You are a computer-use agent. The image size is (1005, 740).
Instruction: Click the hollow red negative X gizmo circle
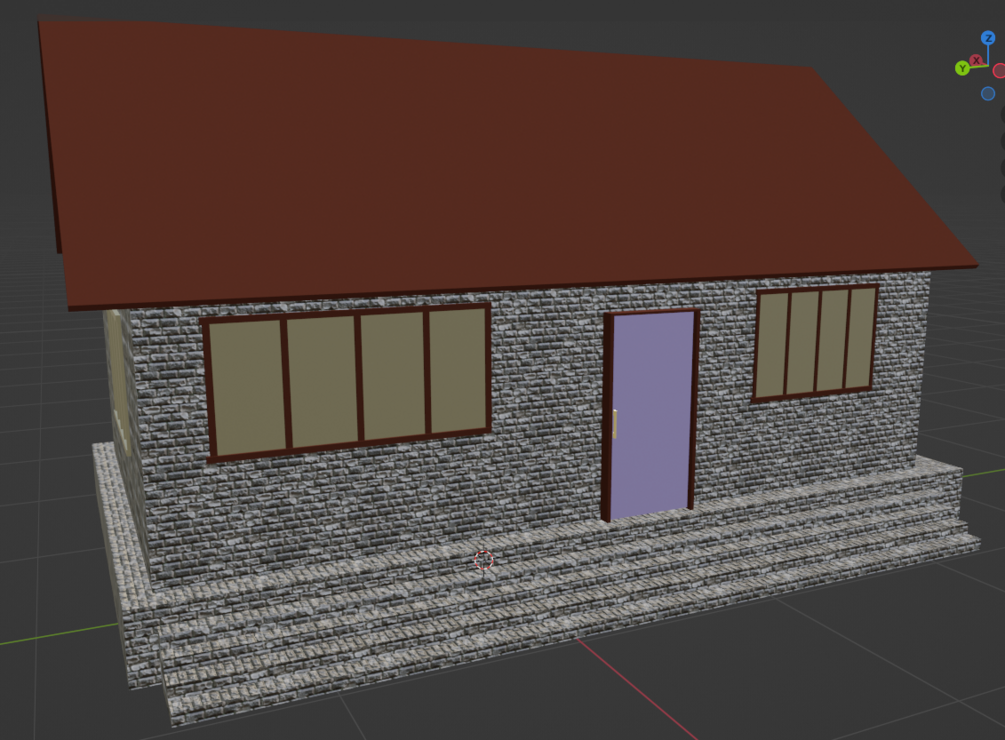pos(999,70)
